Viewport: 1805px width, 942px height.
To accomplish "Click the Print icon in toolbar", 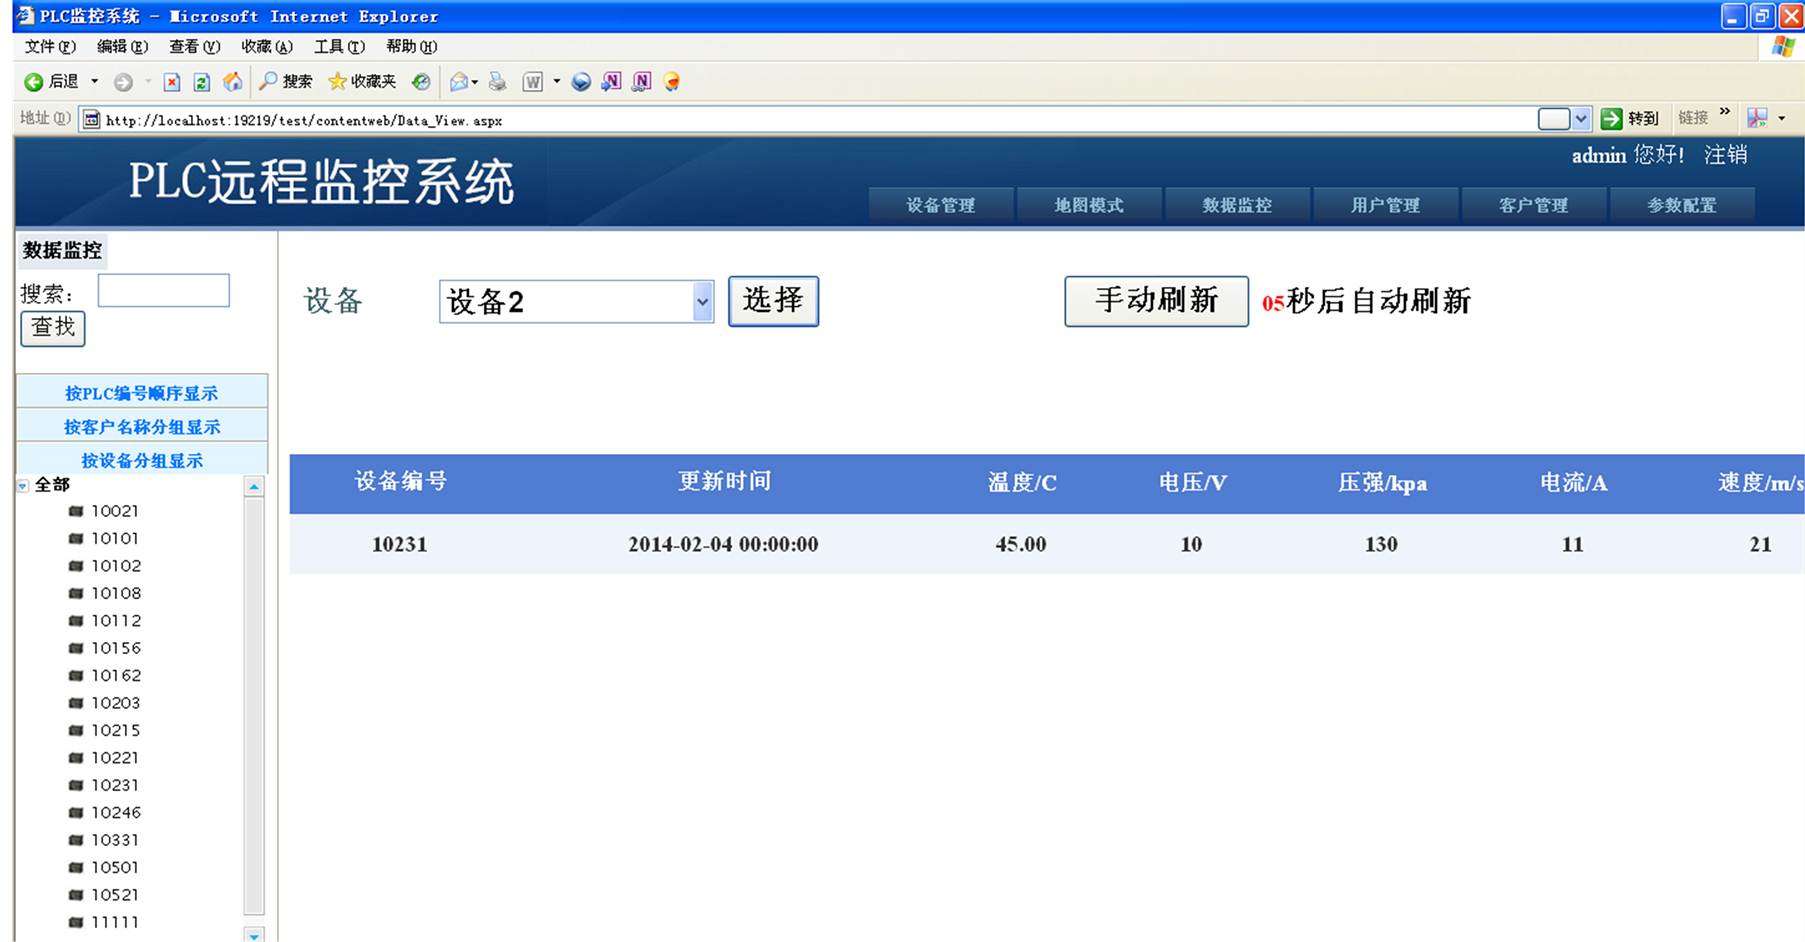I will pos(497,82).
